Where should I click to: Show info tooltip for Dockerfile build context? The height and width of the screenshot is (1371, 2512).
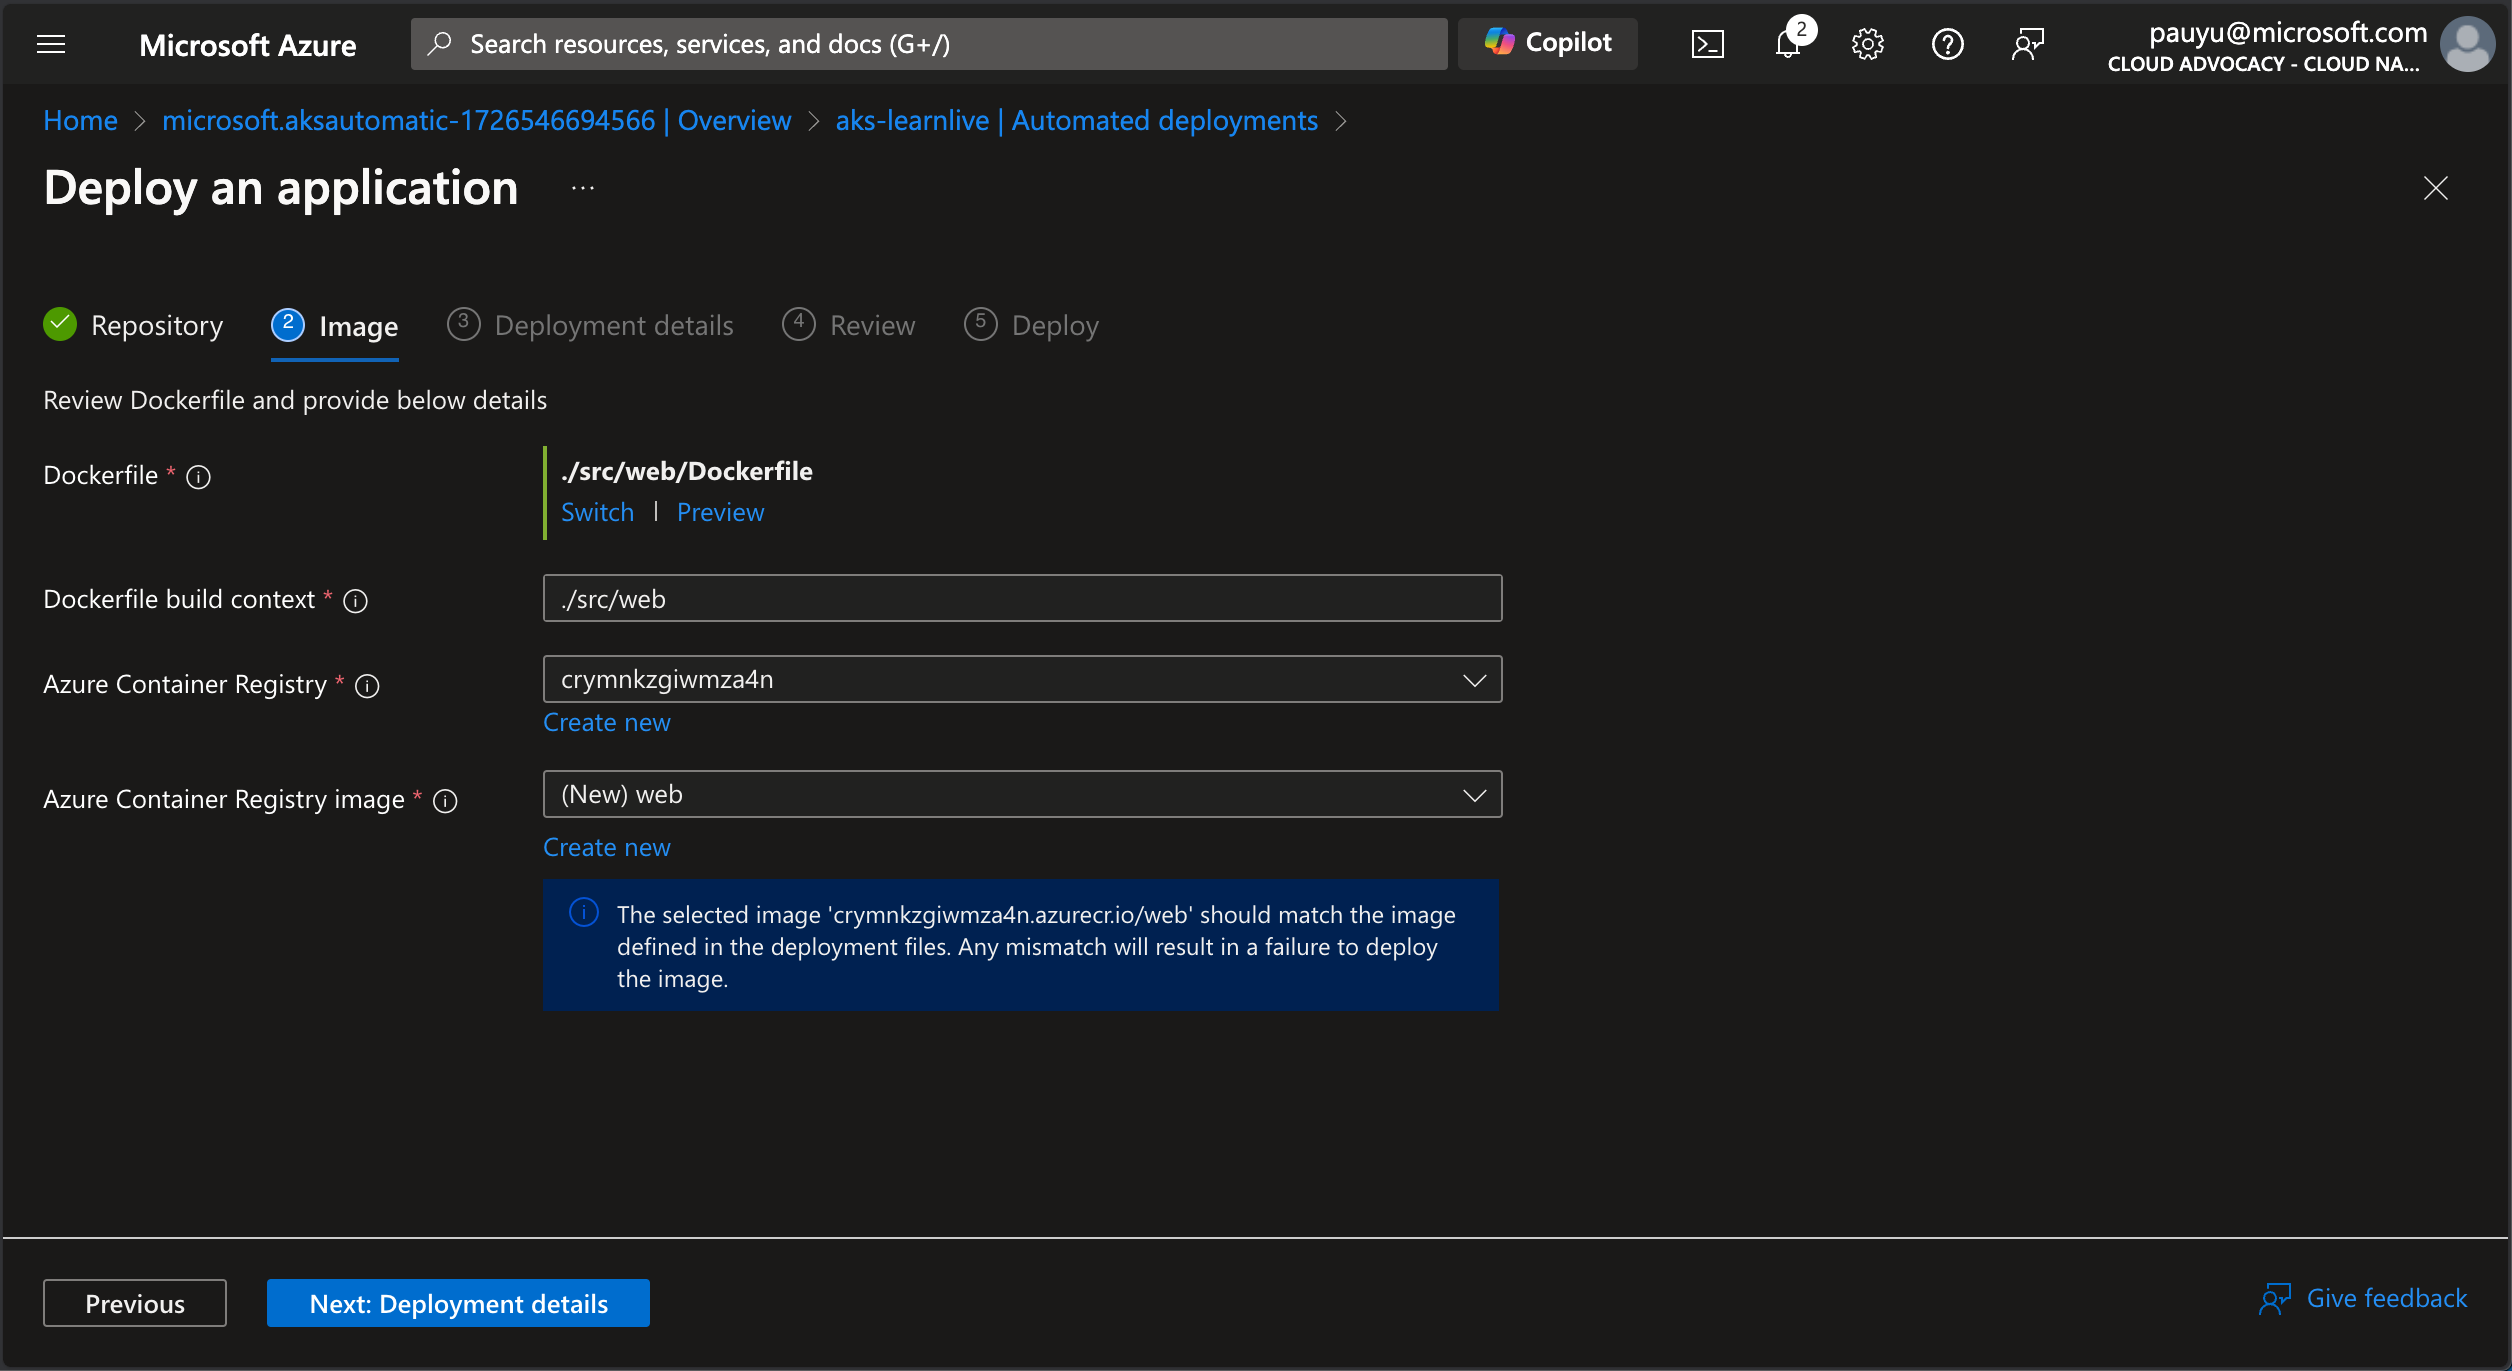point(356,601)
